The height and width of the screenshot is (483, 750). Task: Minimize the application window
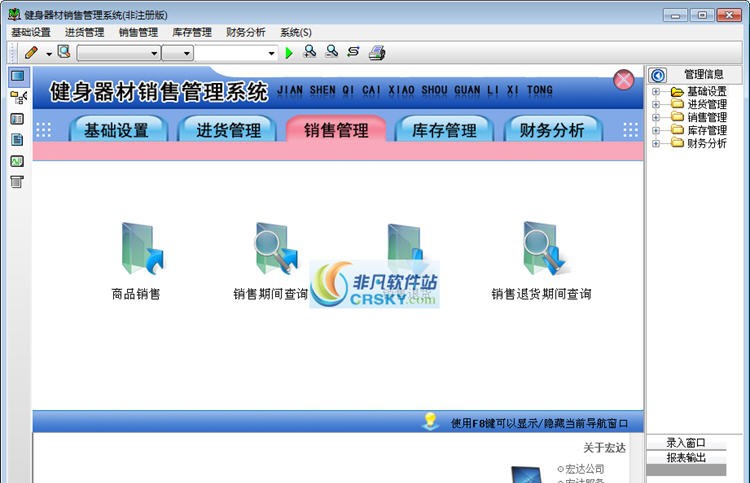pyautogui.click(x=675, y=15)
